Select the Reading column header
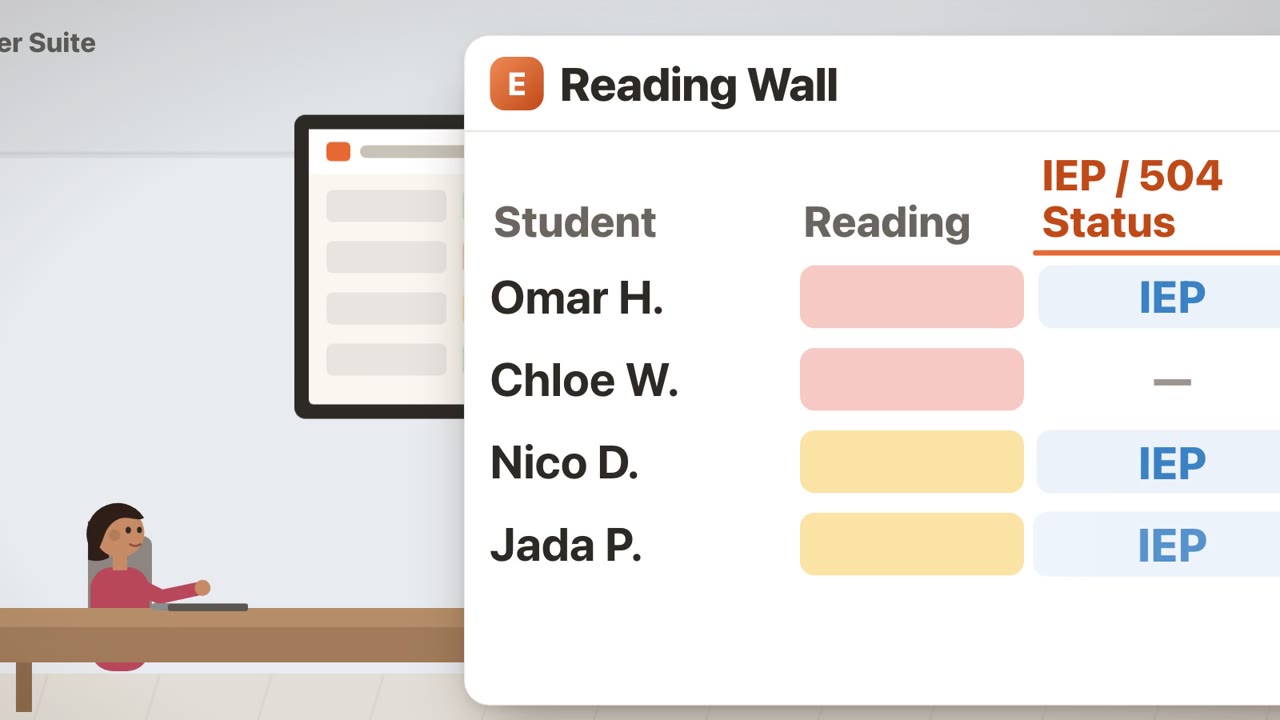The width and height of the screenshot is (1280, 720). (887, 222)
